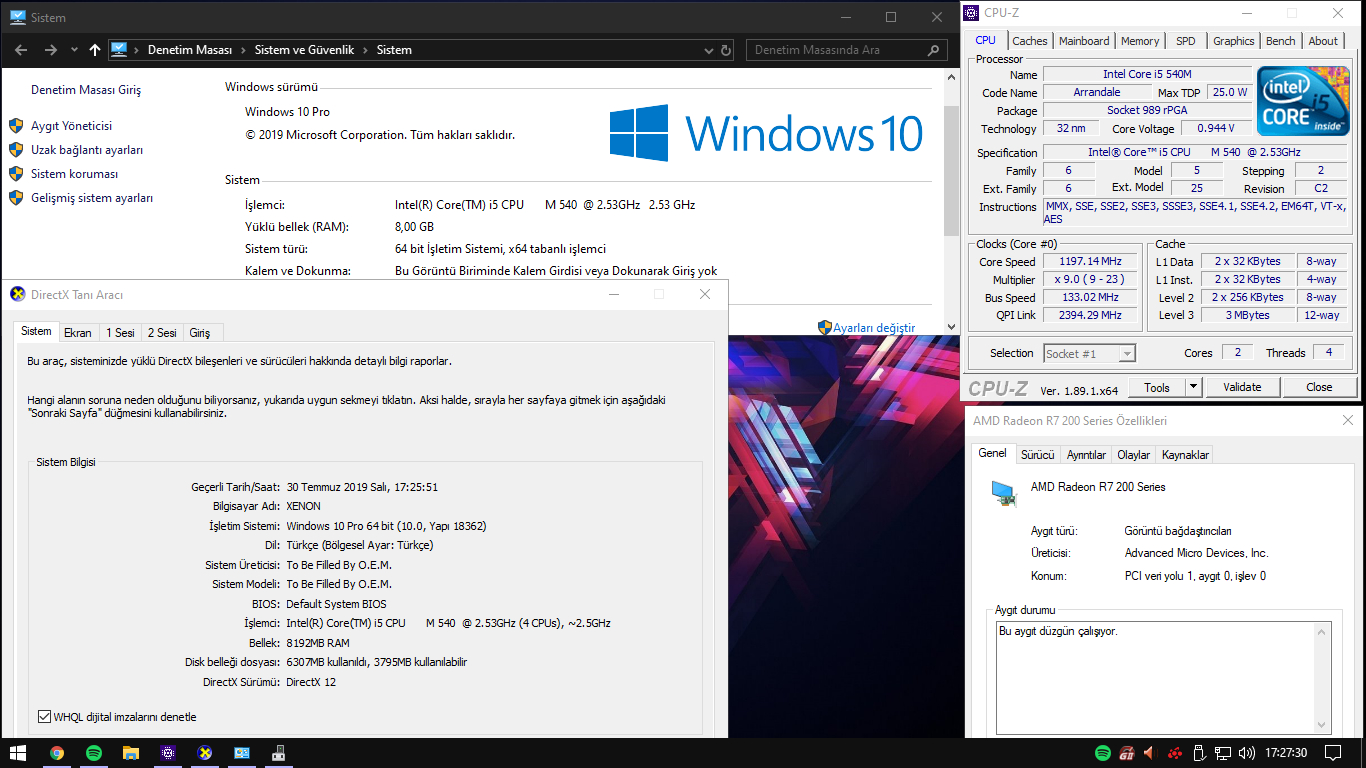Viewport: 1366px width, 768px height.
Task: Click the system volume speaker tray icon
Action: point(1247,753)
